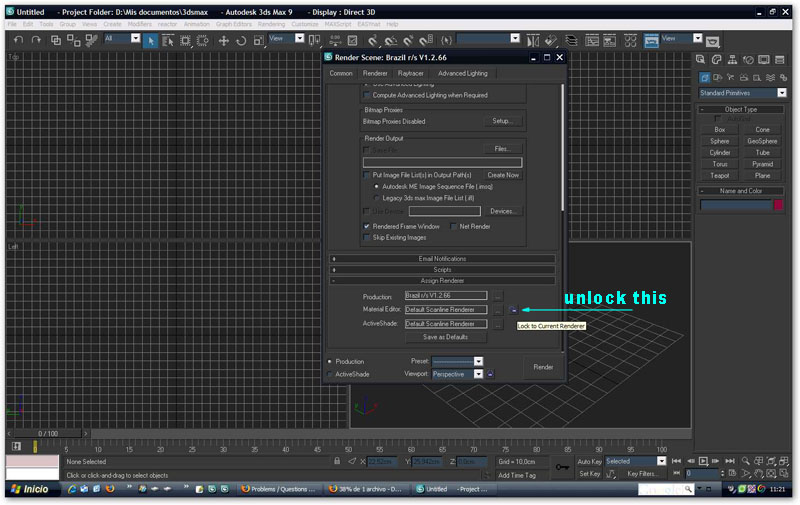Toggle the selection lock padlock icon
800x505 pixels.
337,461
